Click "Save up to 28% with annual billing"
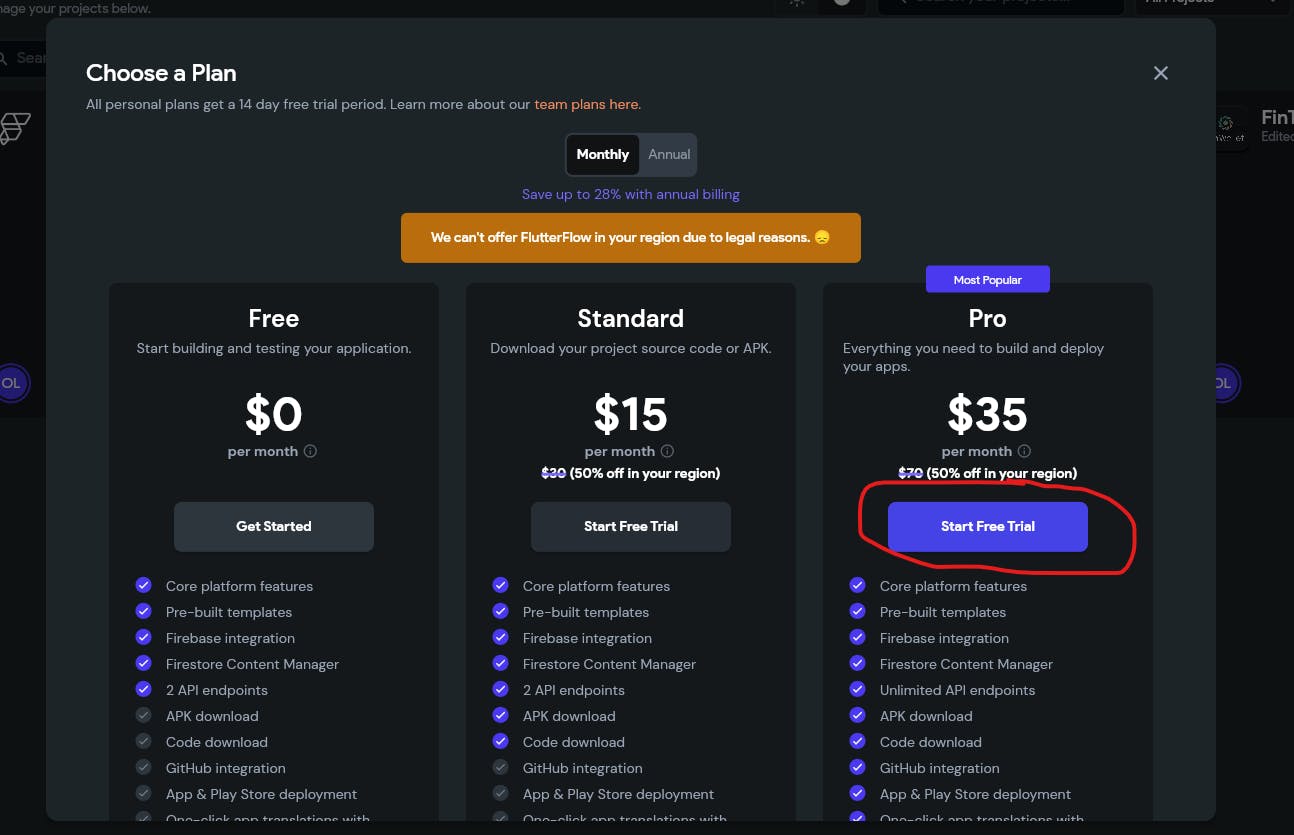Screen dimensions: 1294x835 (x=631, y=194)
